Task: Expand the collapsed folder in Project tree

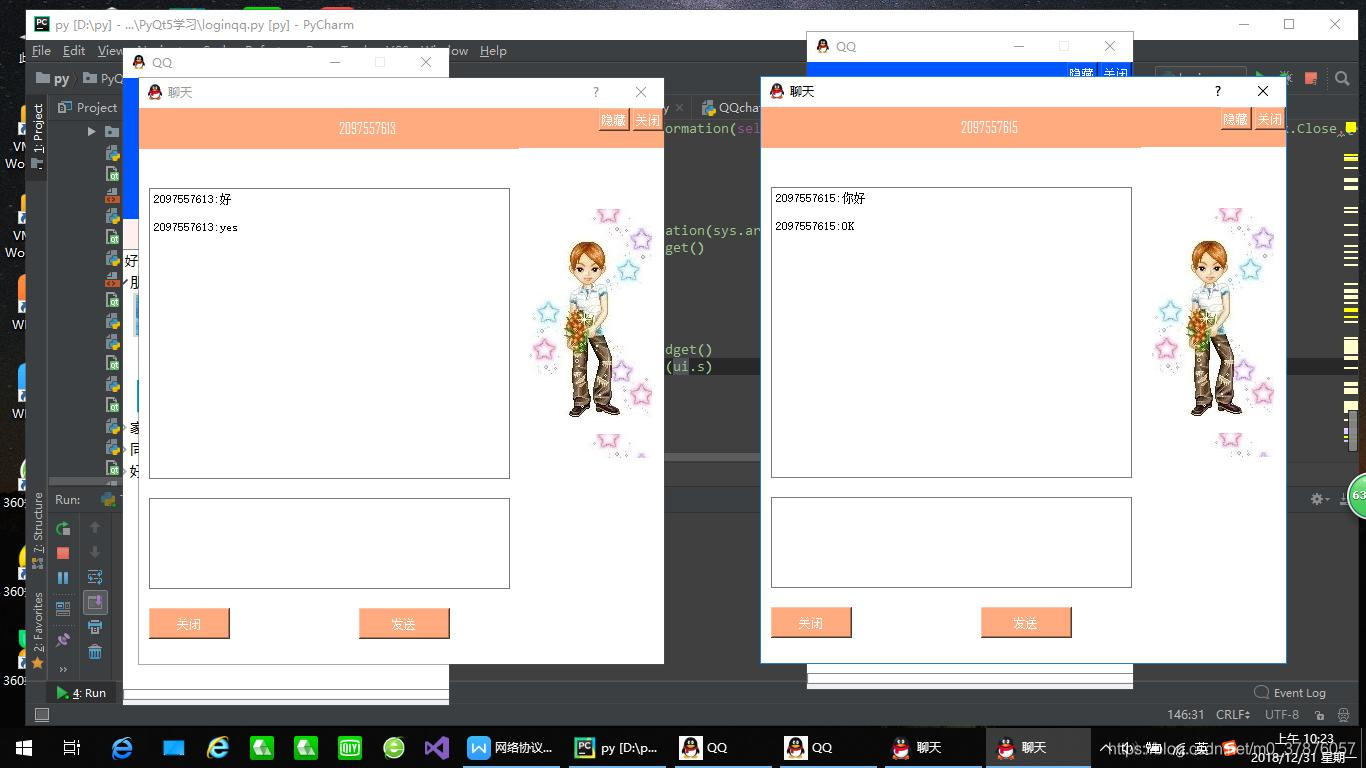Action: 91,131
